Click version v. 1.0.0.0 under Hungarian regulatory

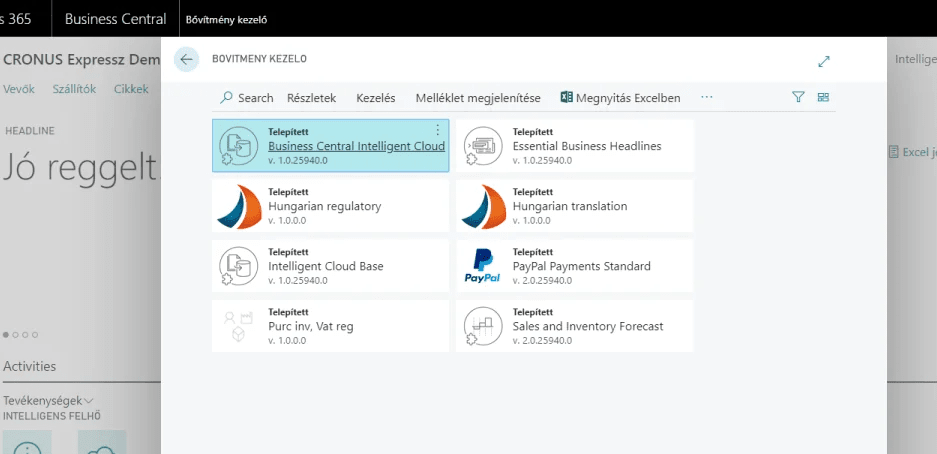click(287, 220)
